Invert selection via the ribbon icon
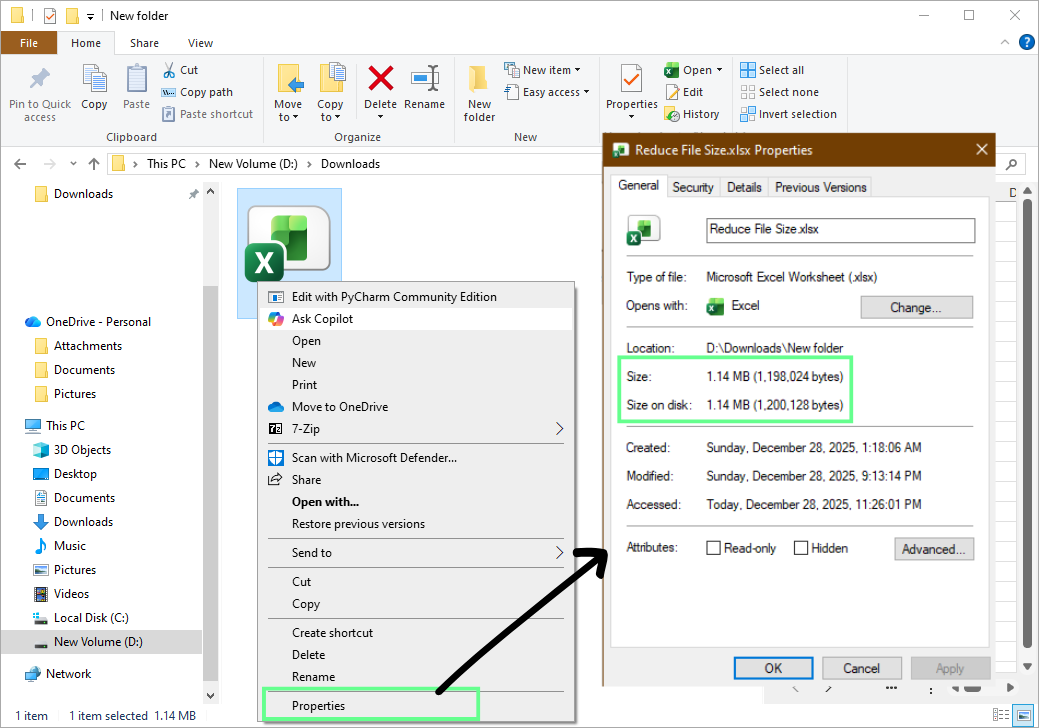 point(789,114)
